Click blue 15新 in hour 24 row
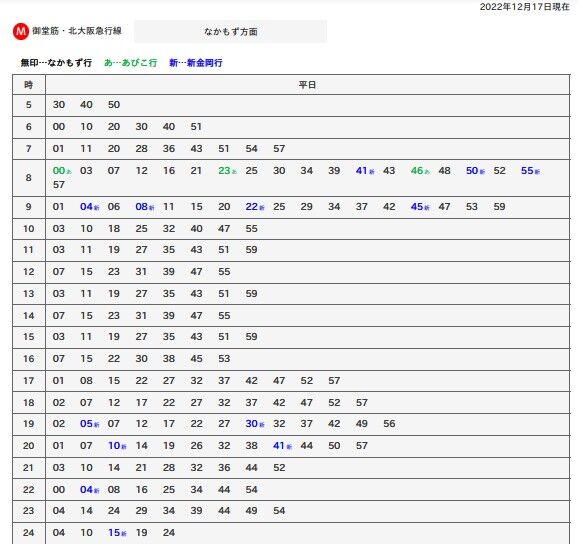This screenshot has width=578, height=544. click(117, 533)
